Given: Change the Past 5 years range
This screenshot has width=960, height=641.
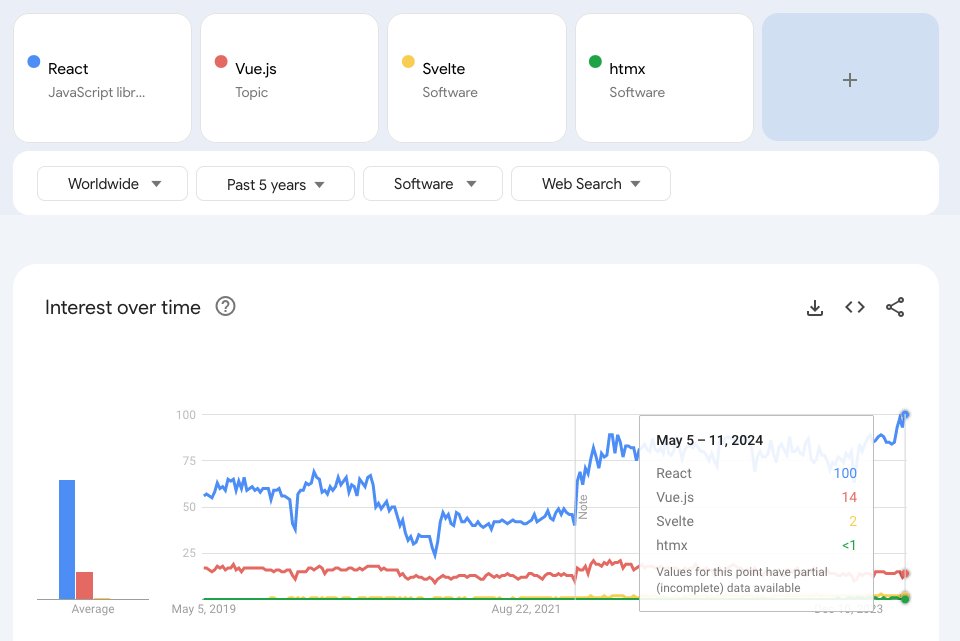Looking at the screenshot, I should coord(276,184).
